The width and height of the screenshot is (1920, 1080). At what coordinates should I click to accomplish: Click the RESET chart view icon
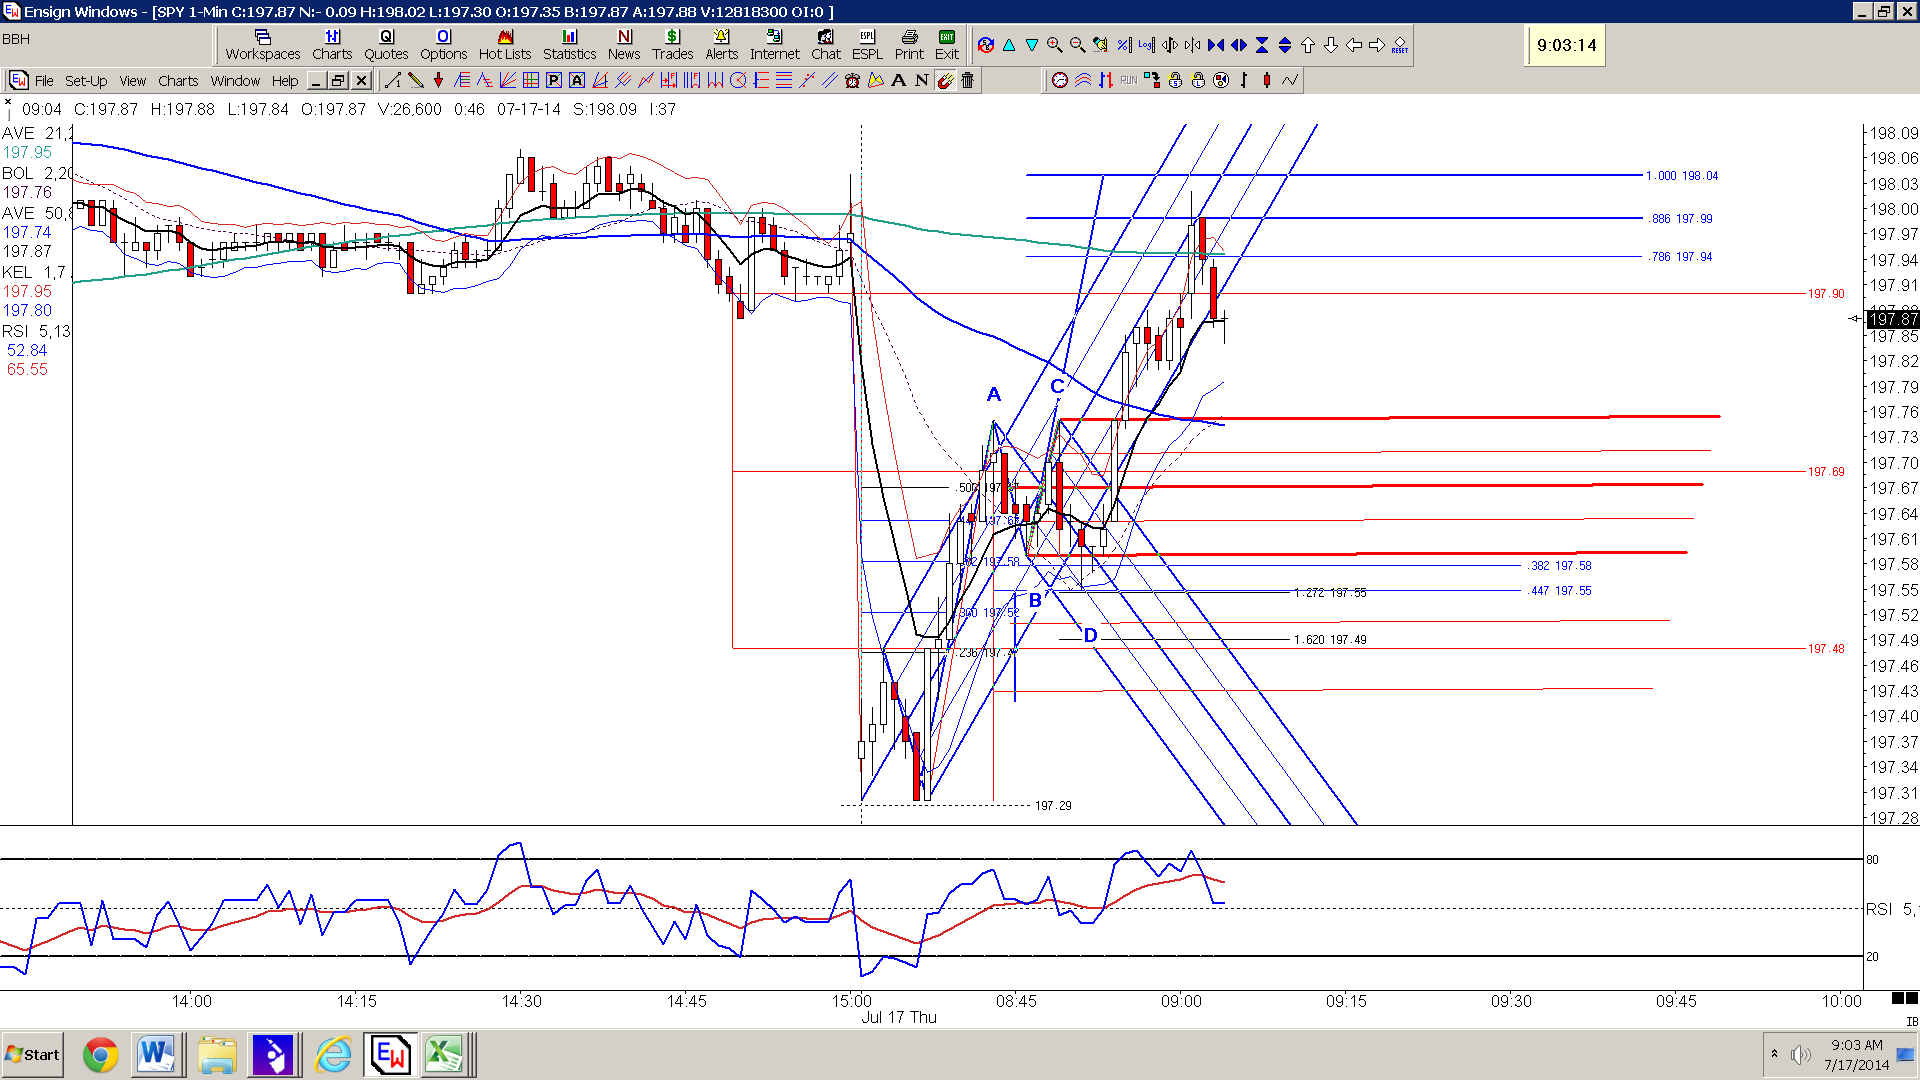pos(1400,46)
